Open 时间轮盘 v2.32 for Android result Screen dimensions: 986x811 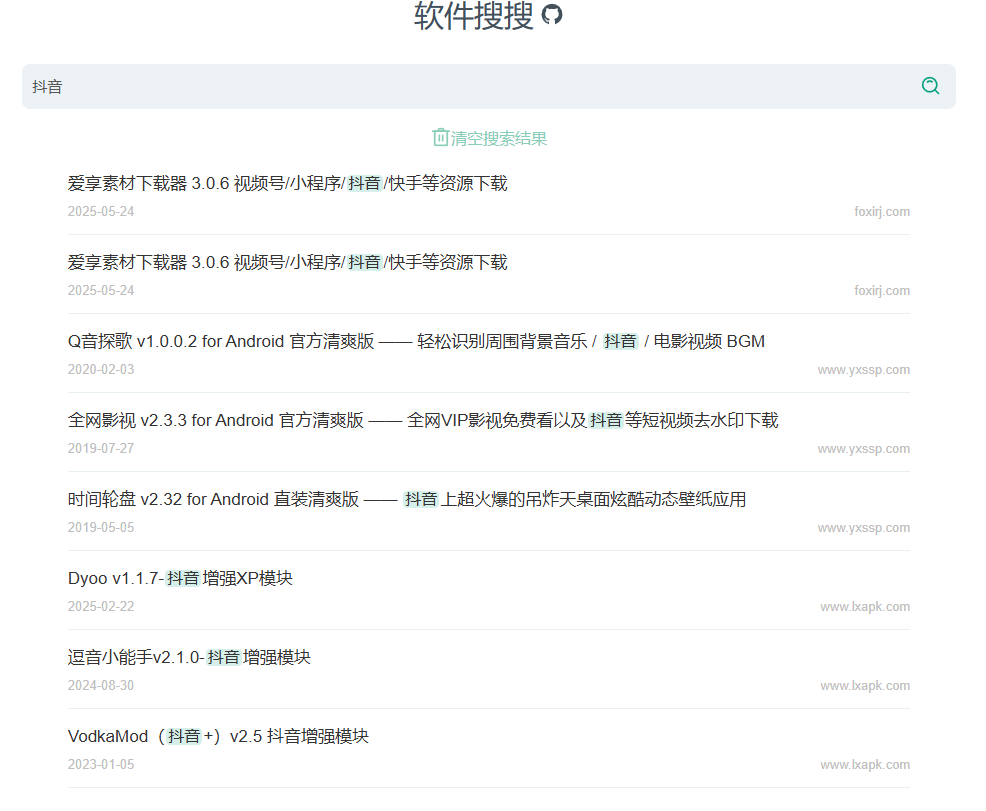tap(407, 499)
